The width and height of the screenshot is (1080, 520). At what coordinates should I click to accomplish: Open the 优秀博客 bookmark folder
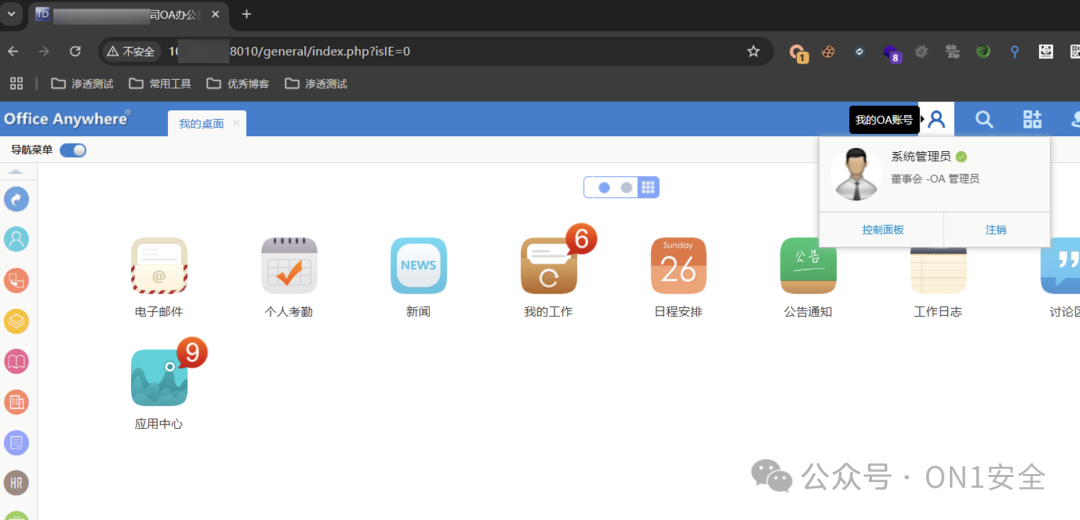(238, 84)
